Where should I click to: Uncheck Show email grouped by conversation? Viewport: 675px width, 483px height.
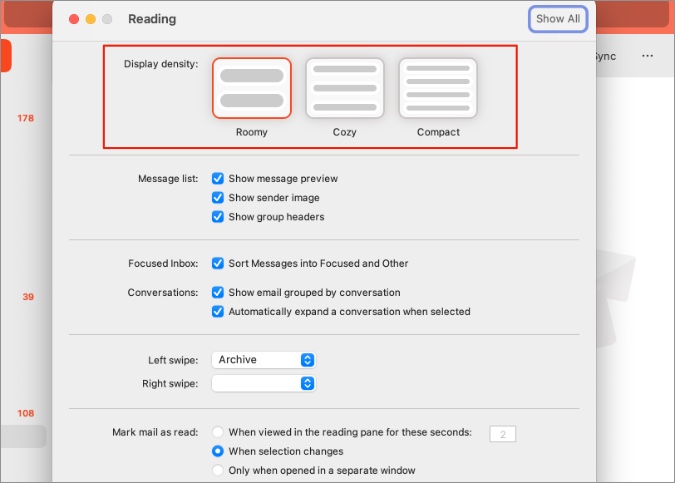[x=218, y=292]
